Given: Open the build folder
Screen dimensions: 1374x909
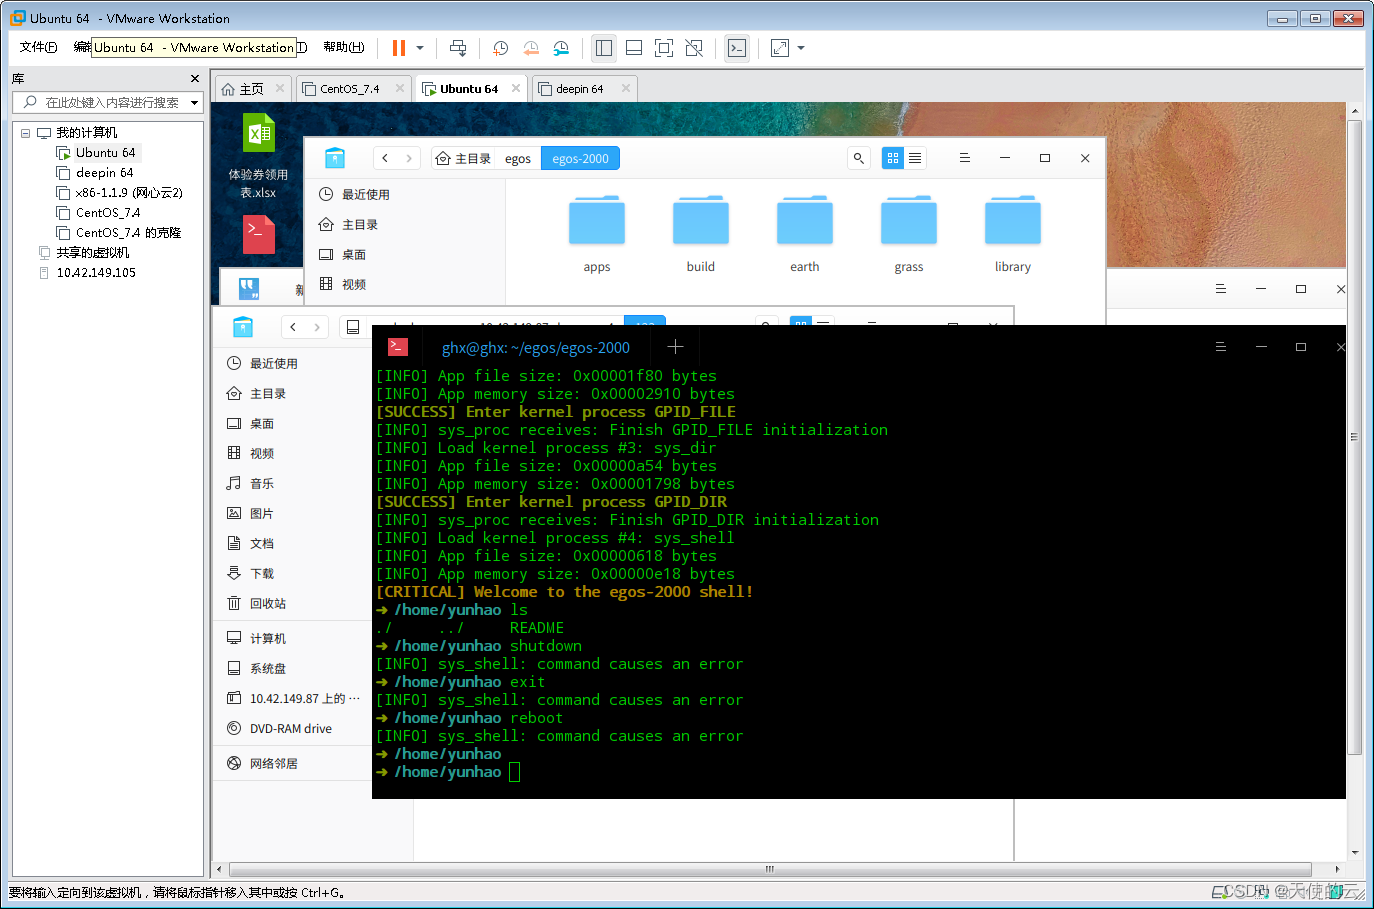Looking at the screenshot, I should (701, 234).
